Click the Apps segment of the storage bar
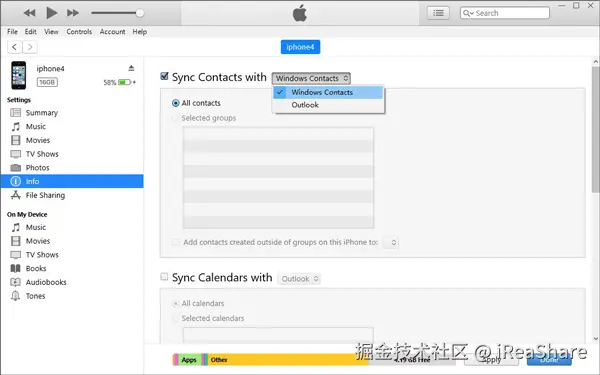 click(190, 360)
